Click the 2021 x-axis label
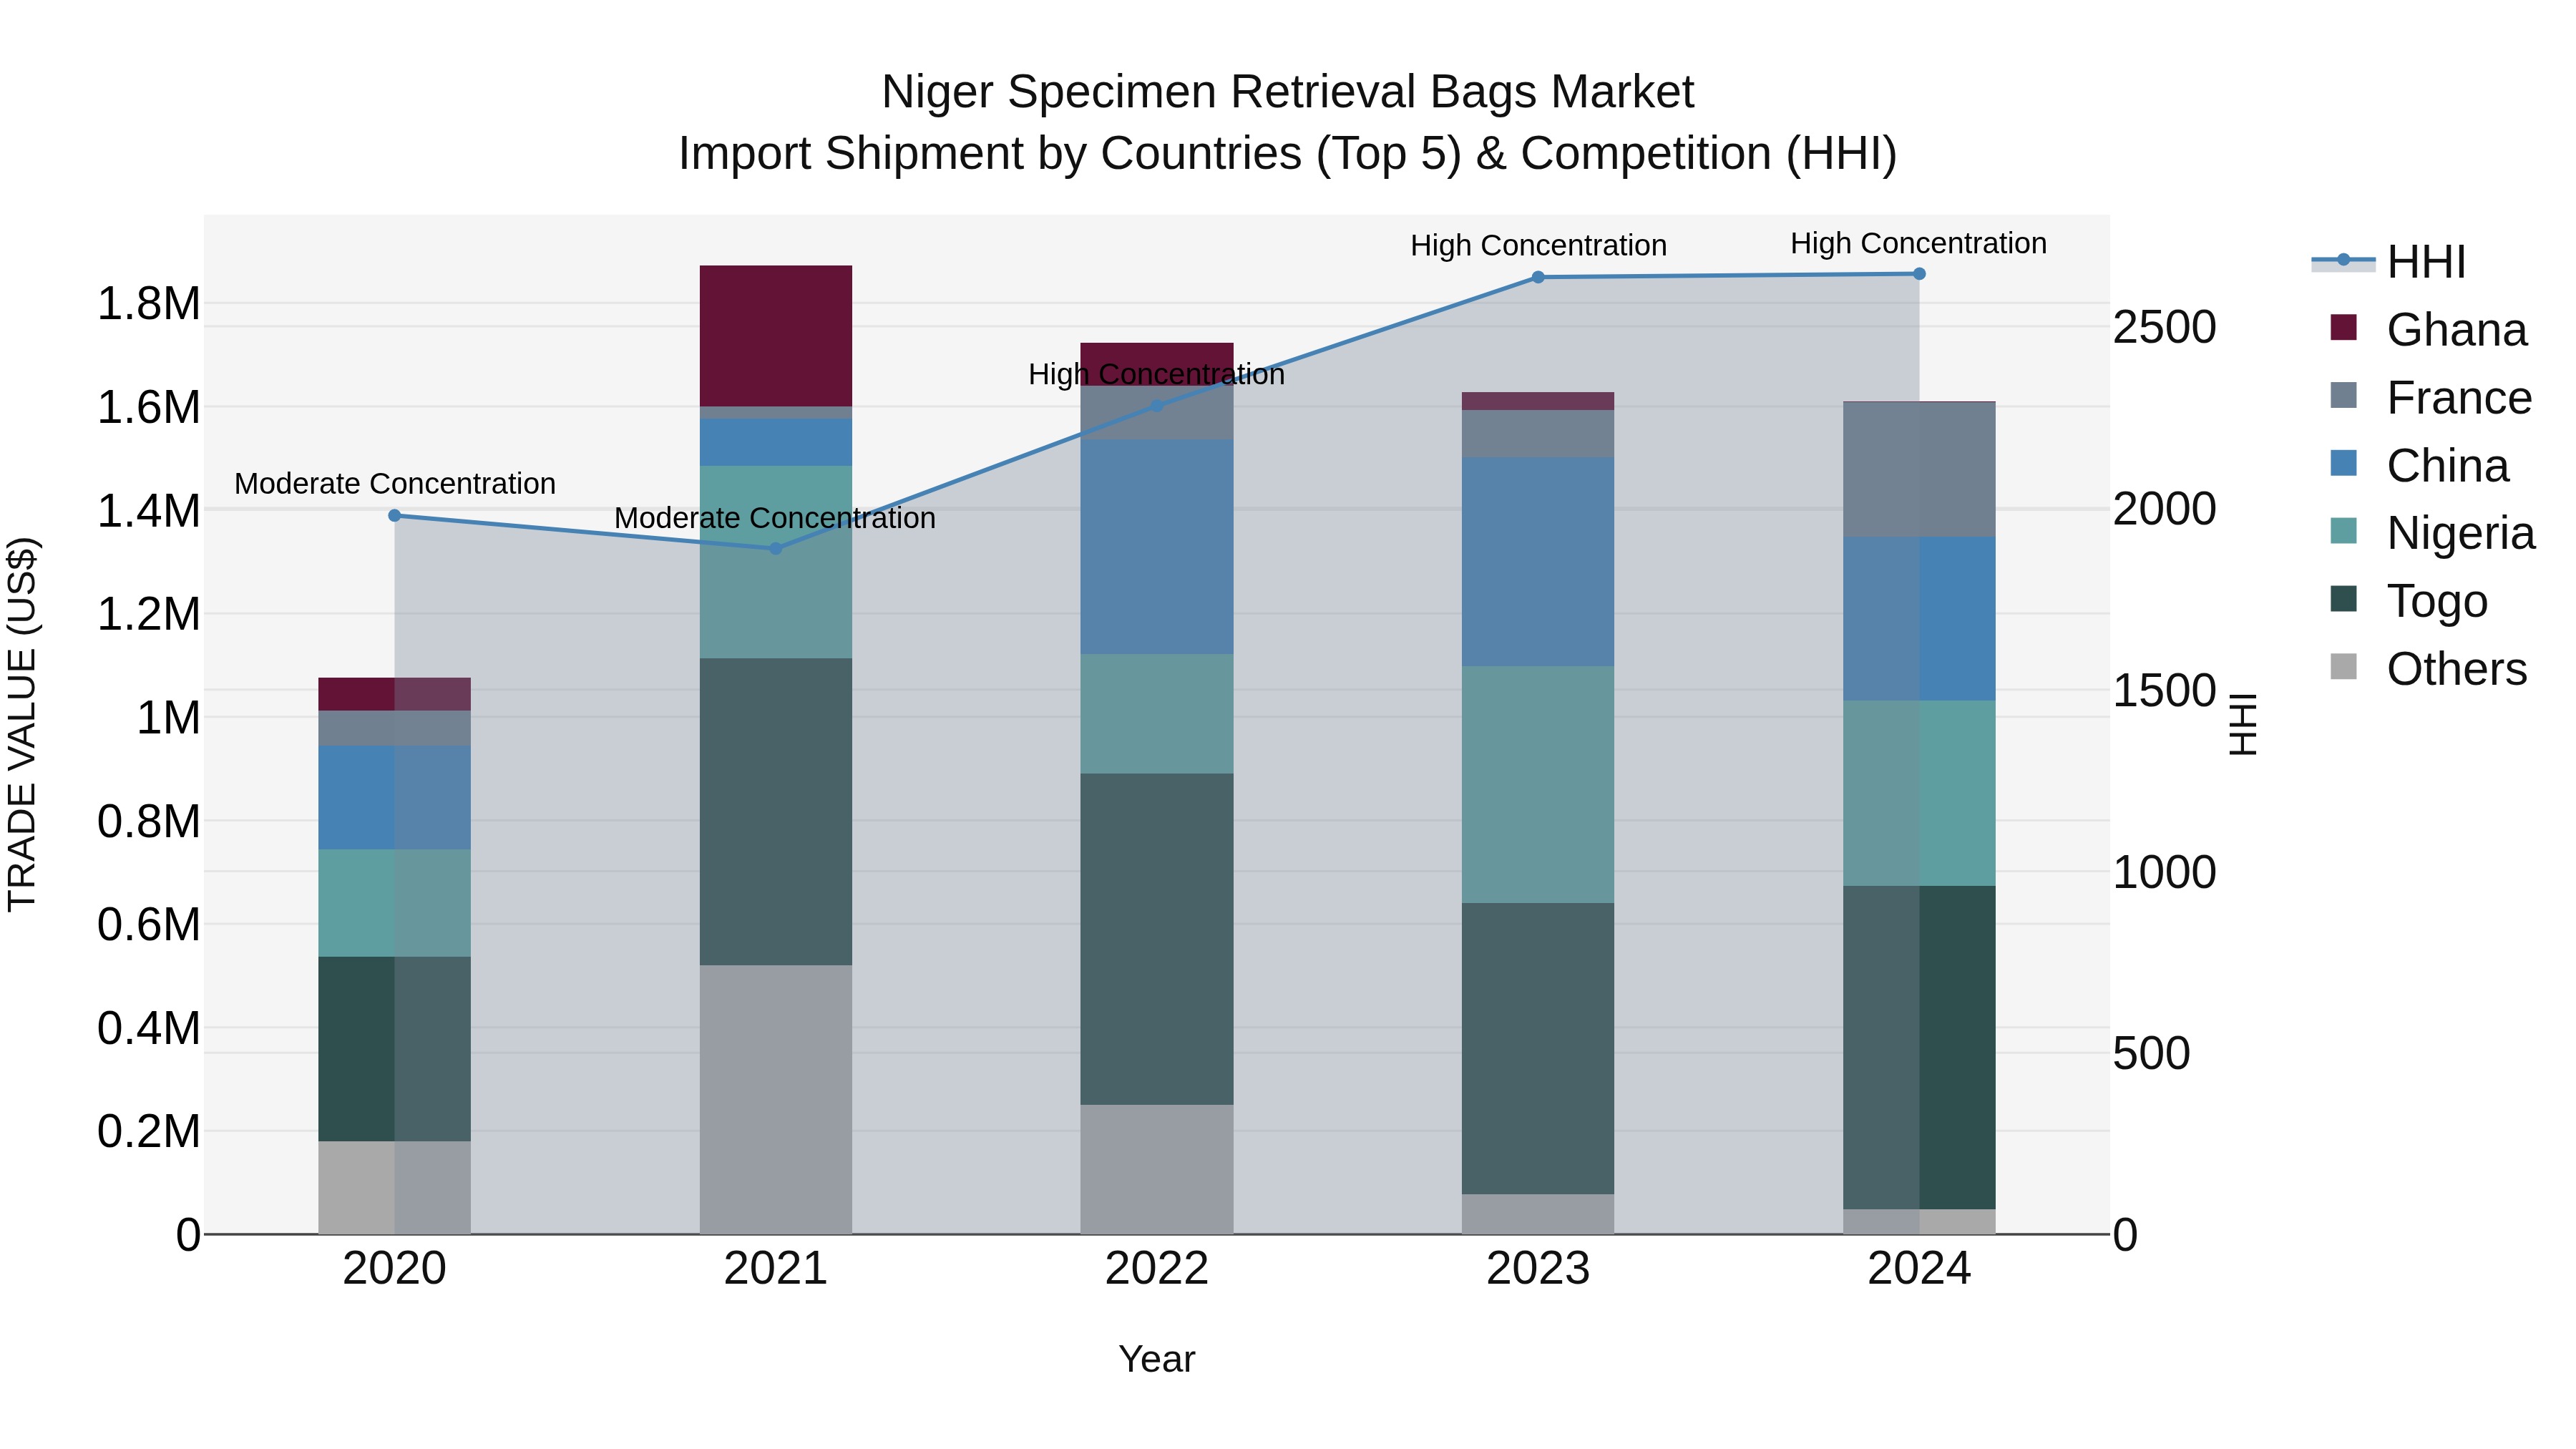The width and height of the screenshot is (2576, 1449). [775, 1269]
